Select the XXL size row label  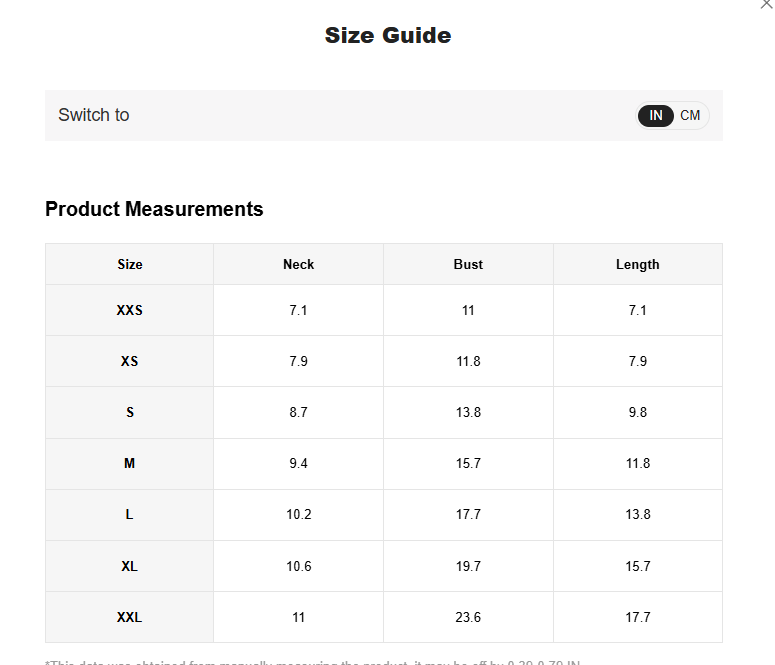pyautogui.click(x=129, y=617)
